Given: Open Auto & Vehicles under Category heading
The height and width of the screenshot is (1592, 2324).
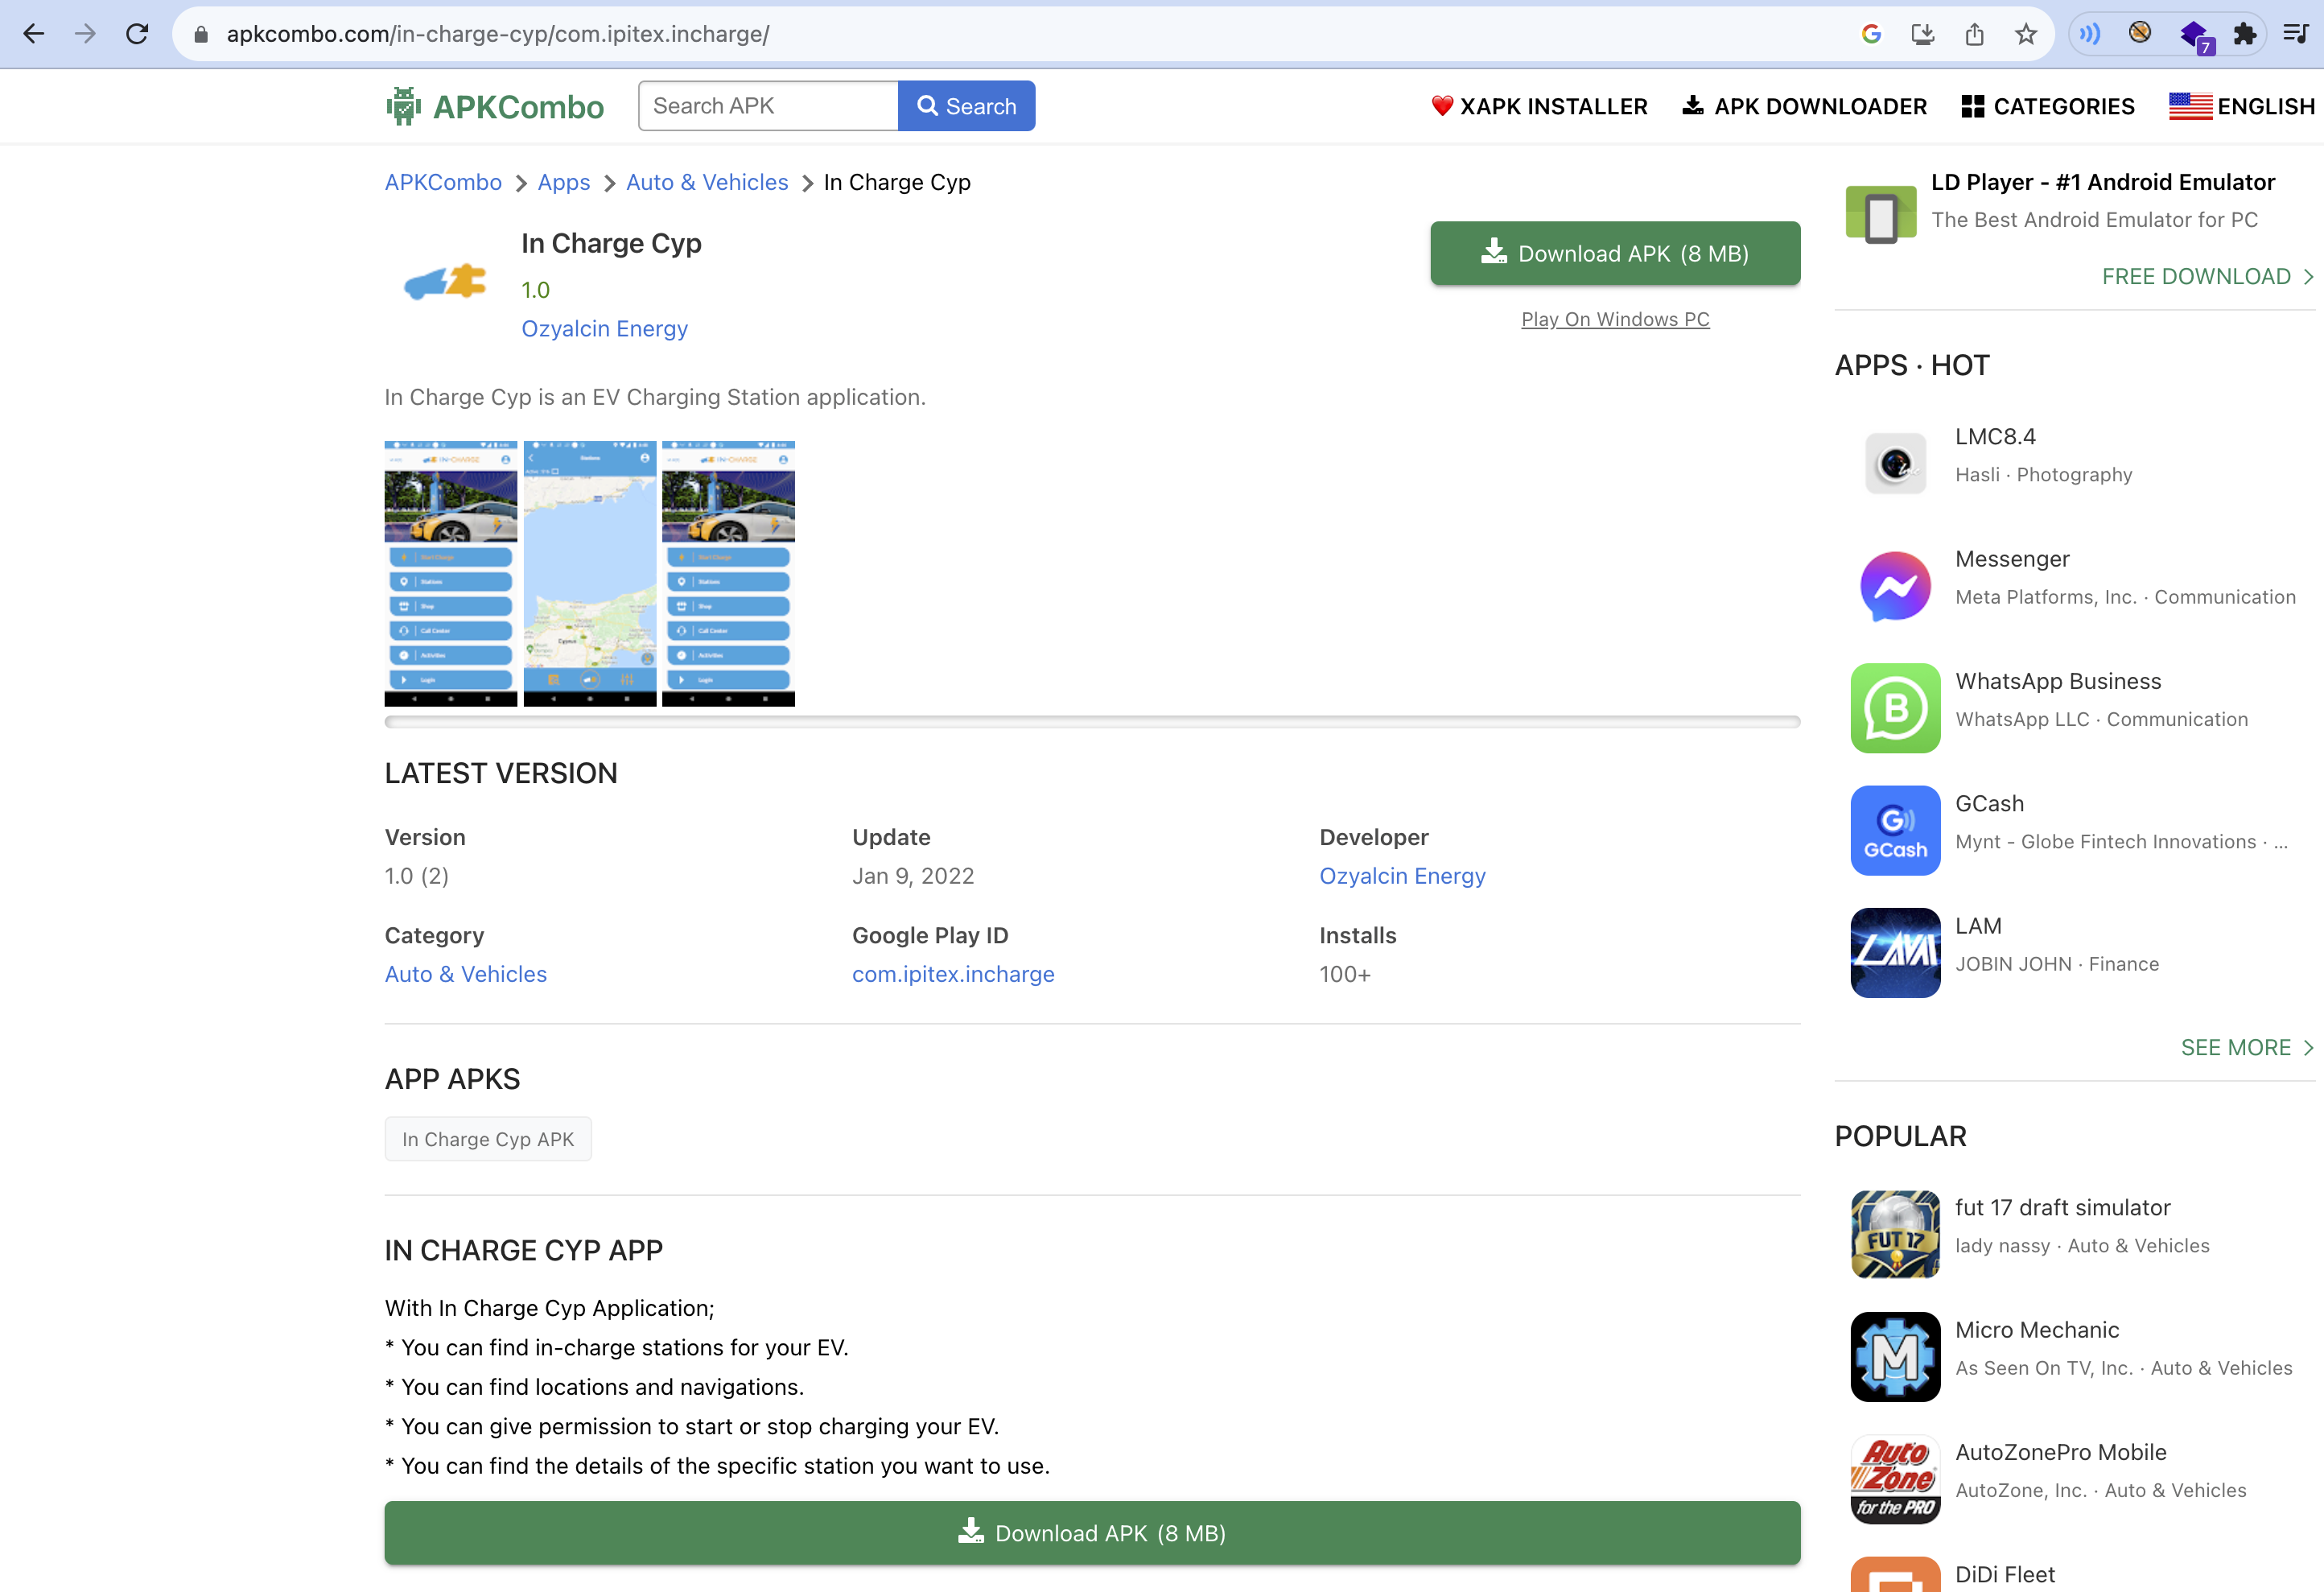Looking at the screenshot, I should pyautogui.click(x=466, y=974).
